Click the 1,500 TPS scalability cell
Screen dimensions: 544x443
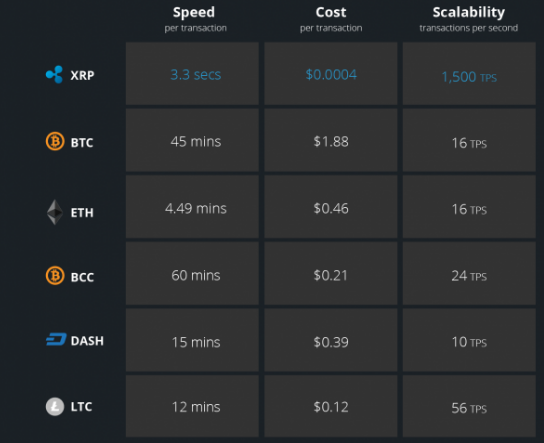click(x=469, y=74)
